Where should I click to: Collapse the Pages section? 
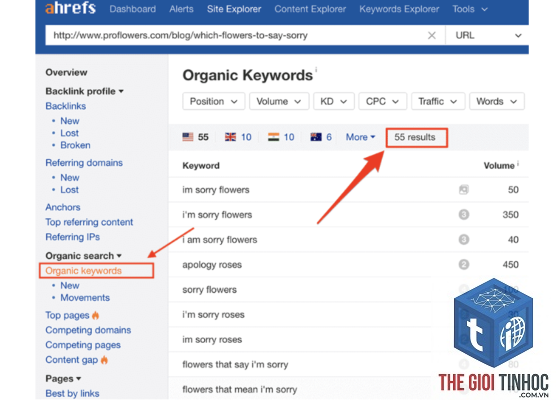click(x=63, y=378)
